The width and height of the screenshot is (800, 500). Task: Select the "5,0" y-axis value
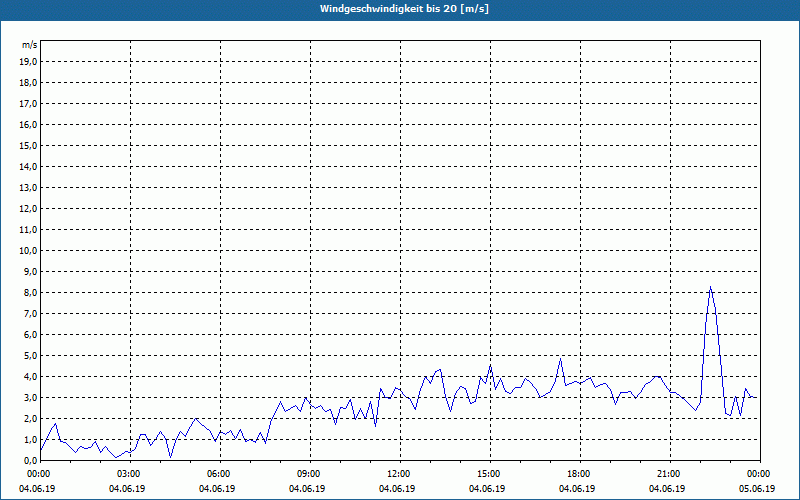(30, 356)
